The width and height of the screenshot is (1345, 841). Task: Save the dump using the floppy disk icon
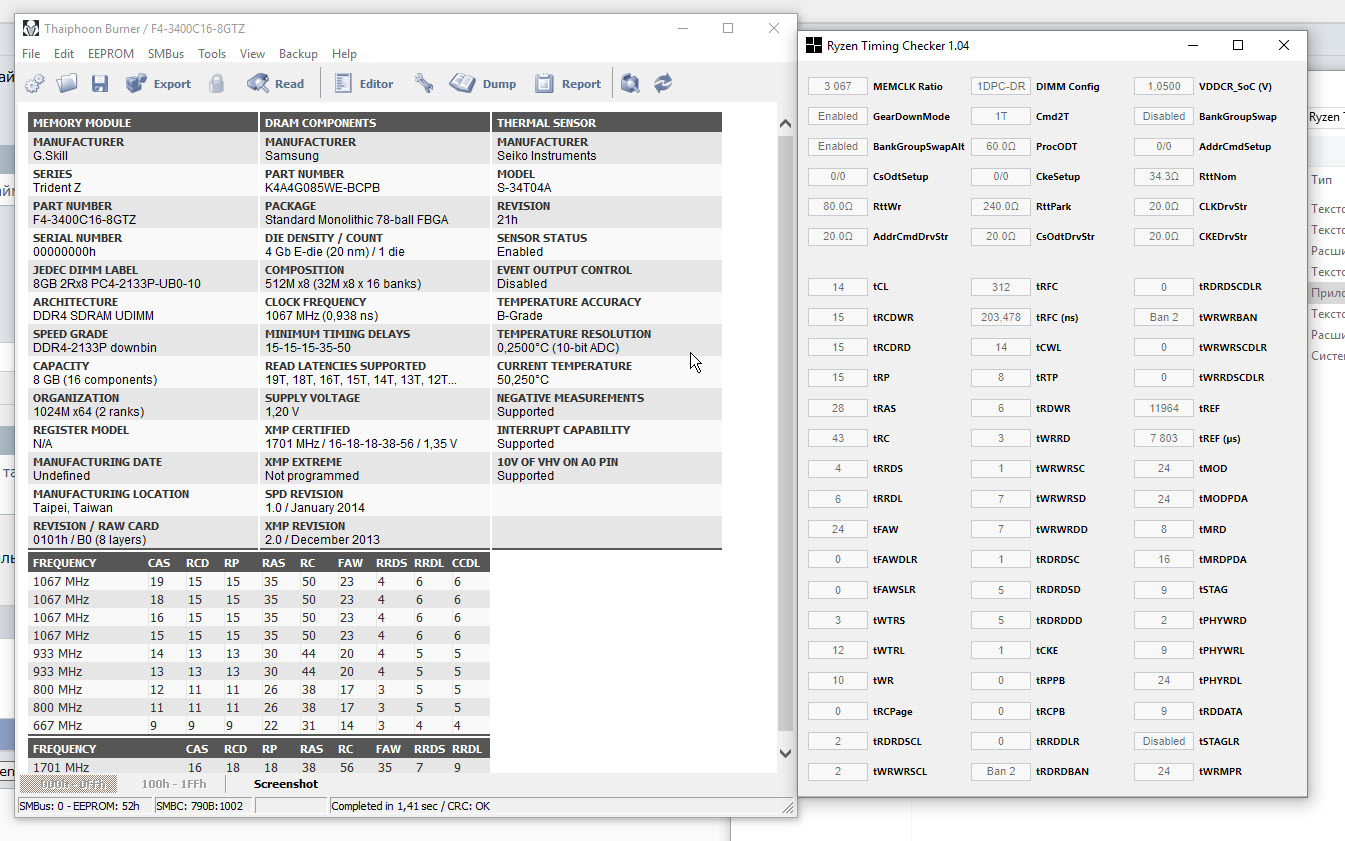(x=100, y=84)
